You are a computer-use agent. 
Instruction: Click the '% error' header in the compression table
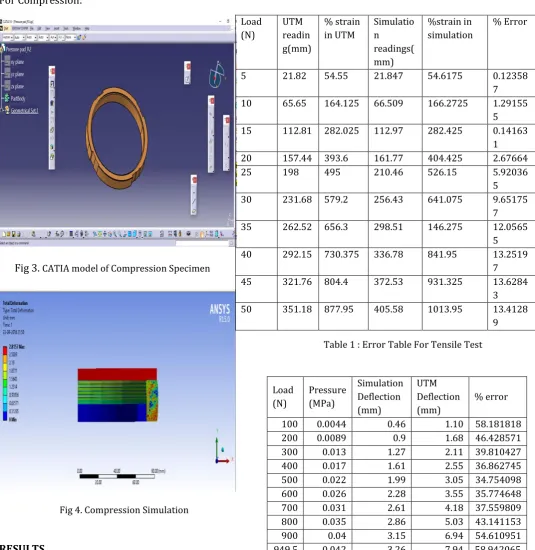click(491, 397)
